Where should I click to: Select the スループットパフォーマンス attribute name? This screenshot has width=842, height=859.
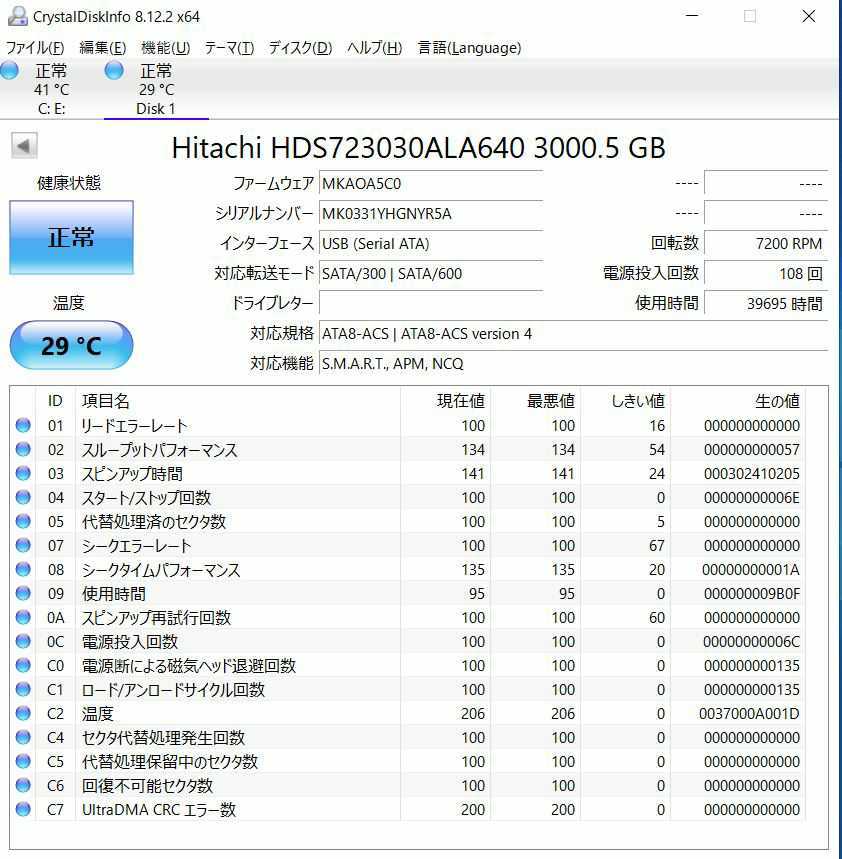pos(159,450)
